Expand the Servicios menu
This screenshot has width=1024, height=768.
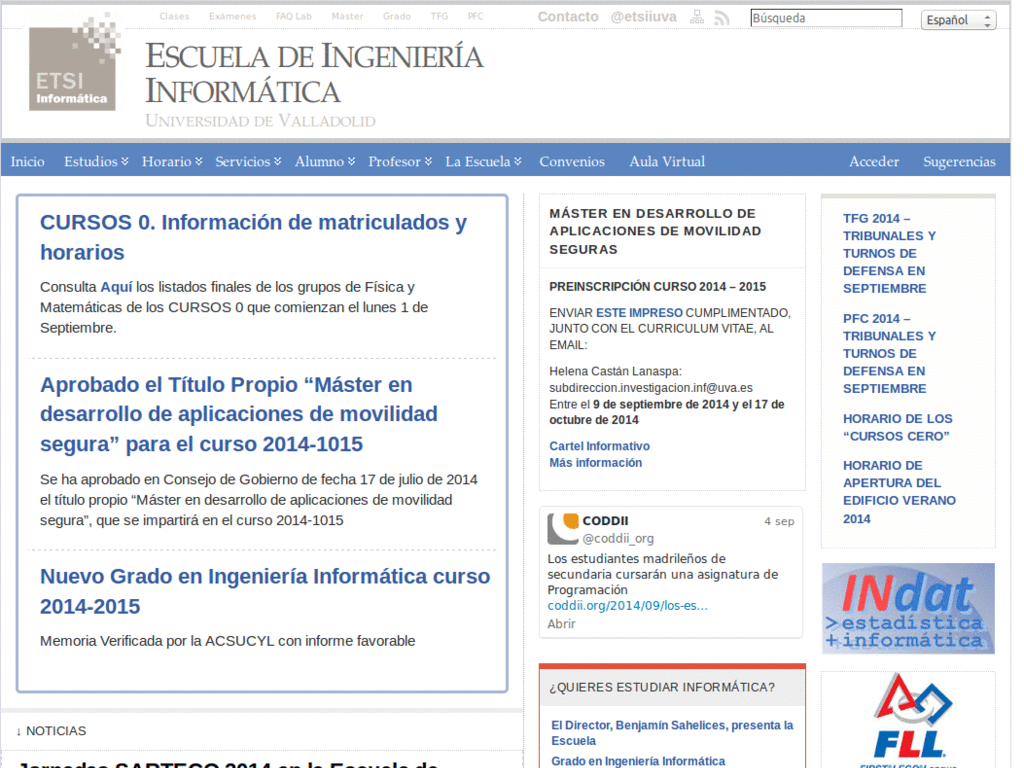[x=248, y=161]
